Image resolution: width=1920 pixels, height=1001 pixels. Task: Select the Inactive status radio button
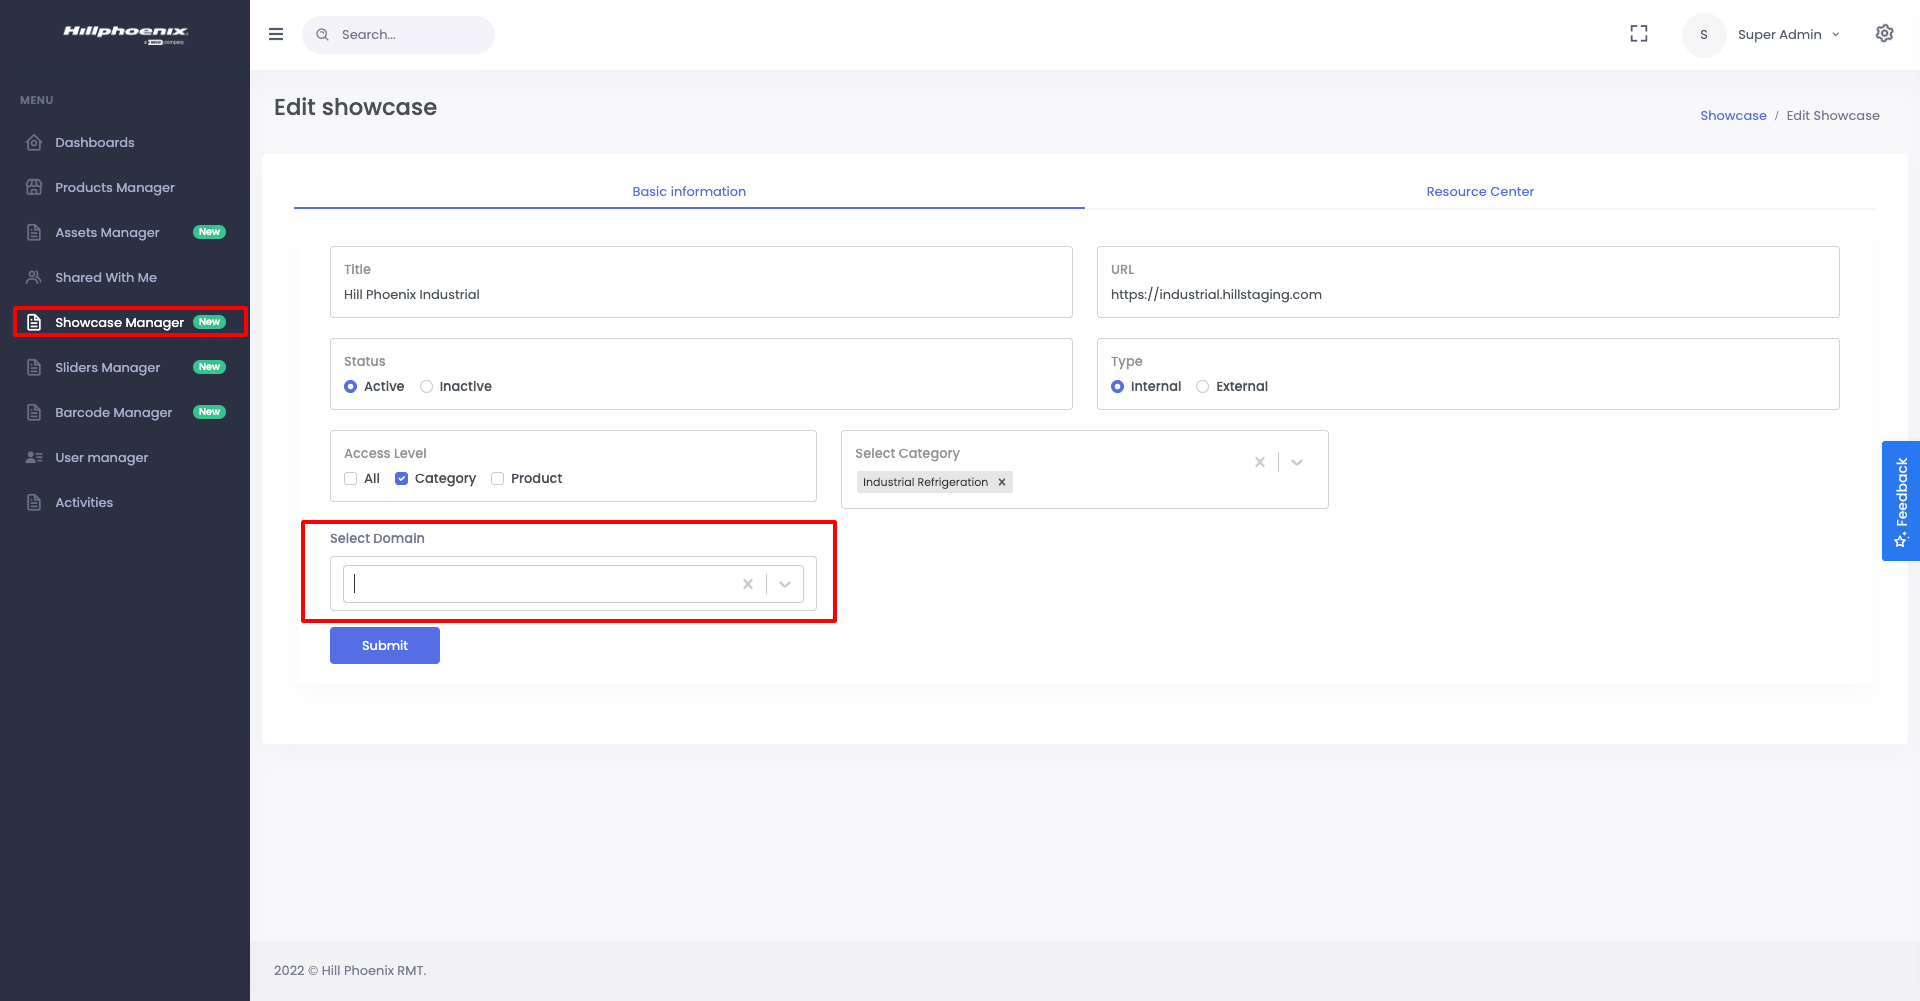click(x=426, y=387)
